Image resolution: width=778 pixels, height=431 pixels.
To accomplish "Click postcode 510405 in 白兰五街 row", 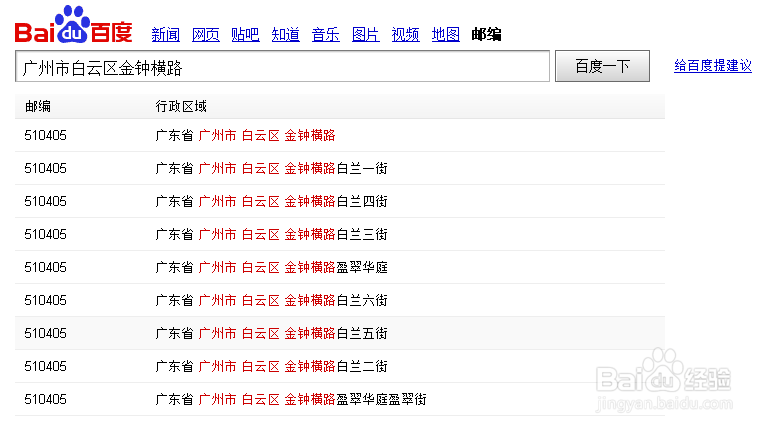I will coord(45,333).
